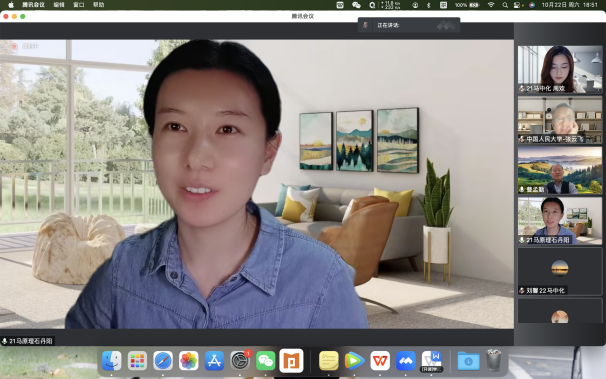Open Tencent Meeting from the Dock
Screen dimensions: 606x379
click(x=405, y=361)
